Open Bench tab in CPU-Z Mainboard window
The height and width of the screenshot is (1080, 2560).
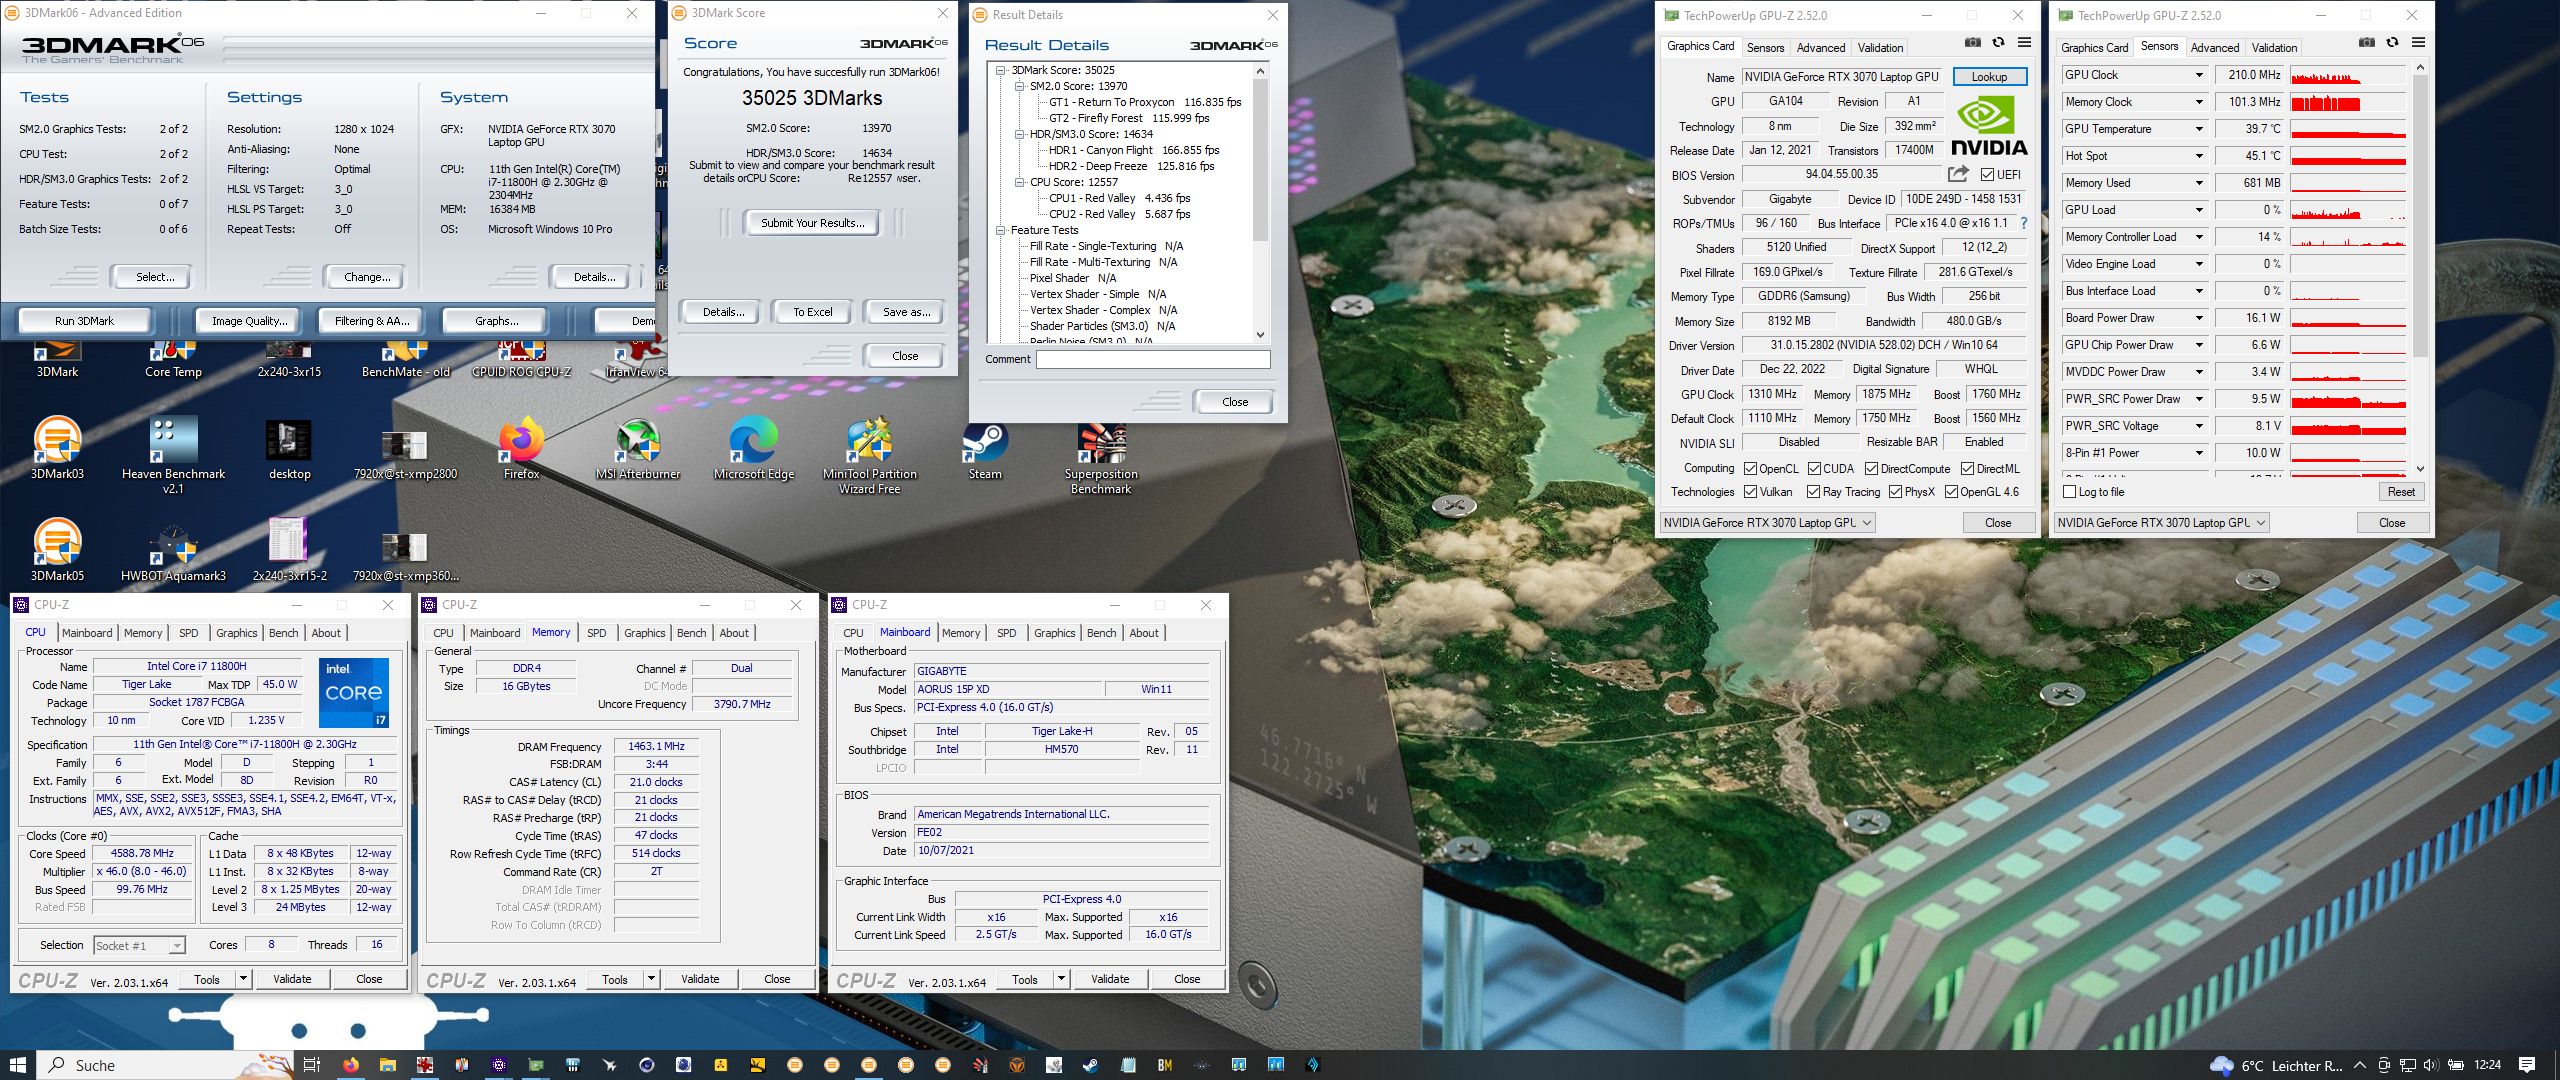[1101, 632]
